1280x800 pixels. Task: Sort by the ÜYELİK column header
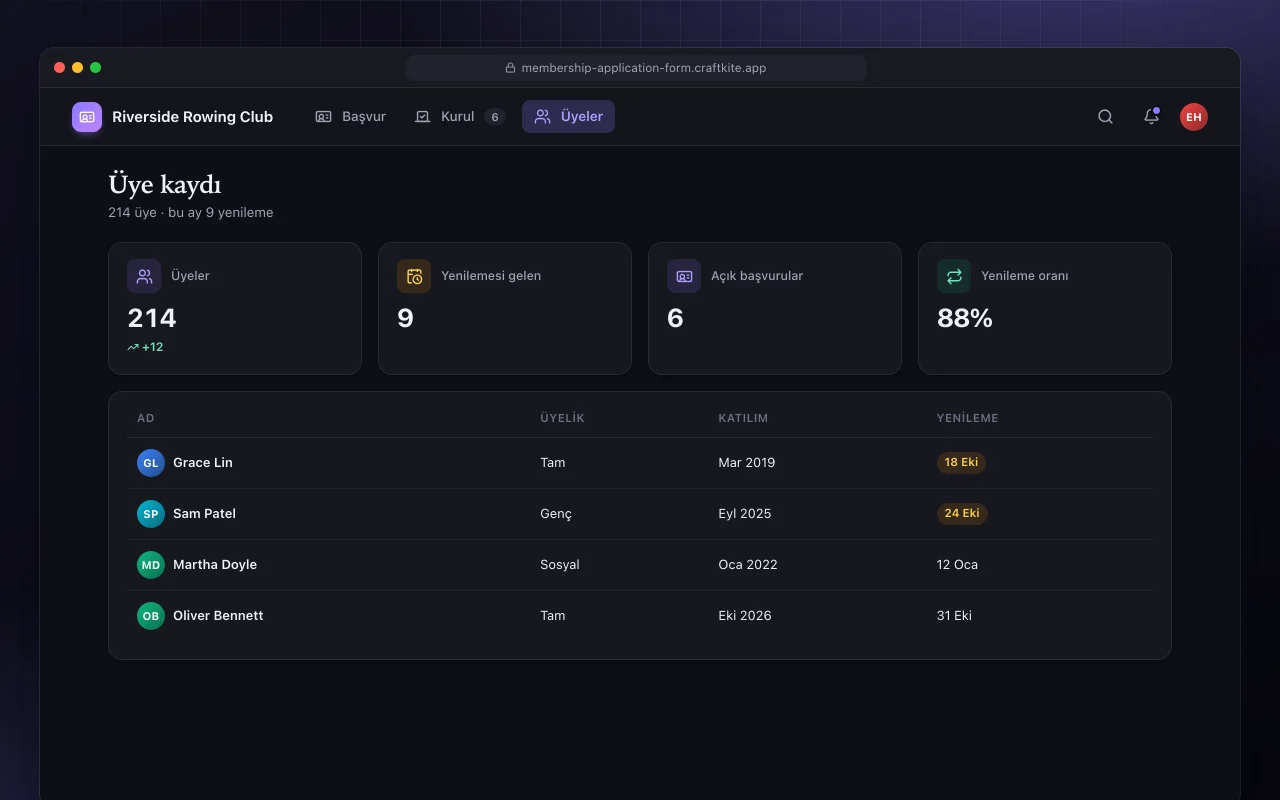coord(562,418)
